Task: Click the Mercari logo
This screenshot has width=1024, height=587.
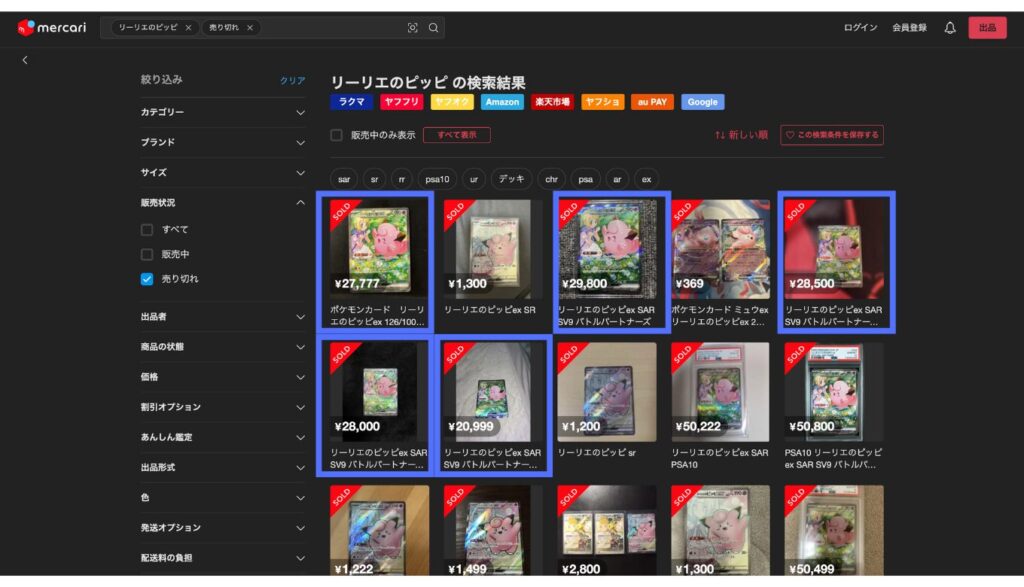Action: pyautogui.click(x=52, y=27)
